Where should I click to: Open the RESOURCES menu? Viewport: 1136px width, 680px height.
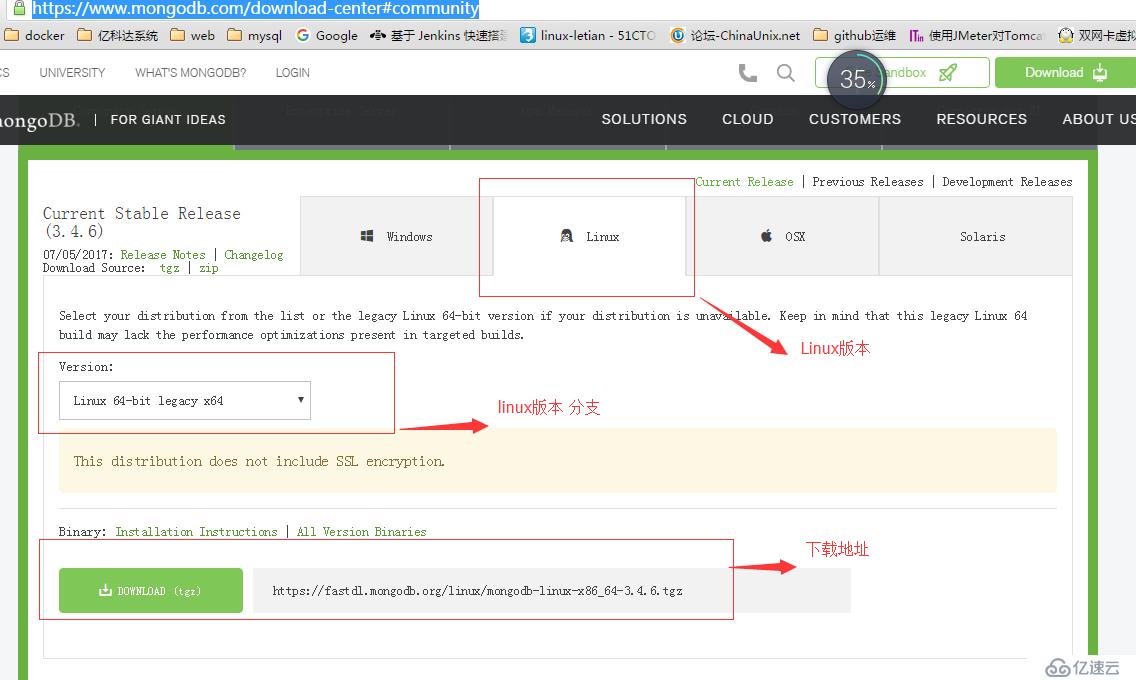coord(982,119)
